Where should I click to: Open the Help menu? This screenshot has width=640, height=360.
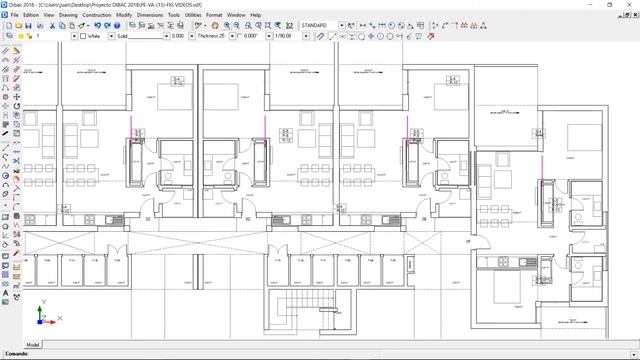(256, 15)
